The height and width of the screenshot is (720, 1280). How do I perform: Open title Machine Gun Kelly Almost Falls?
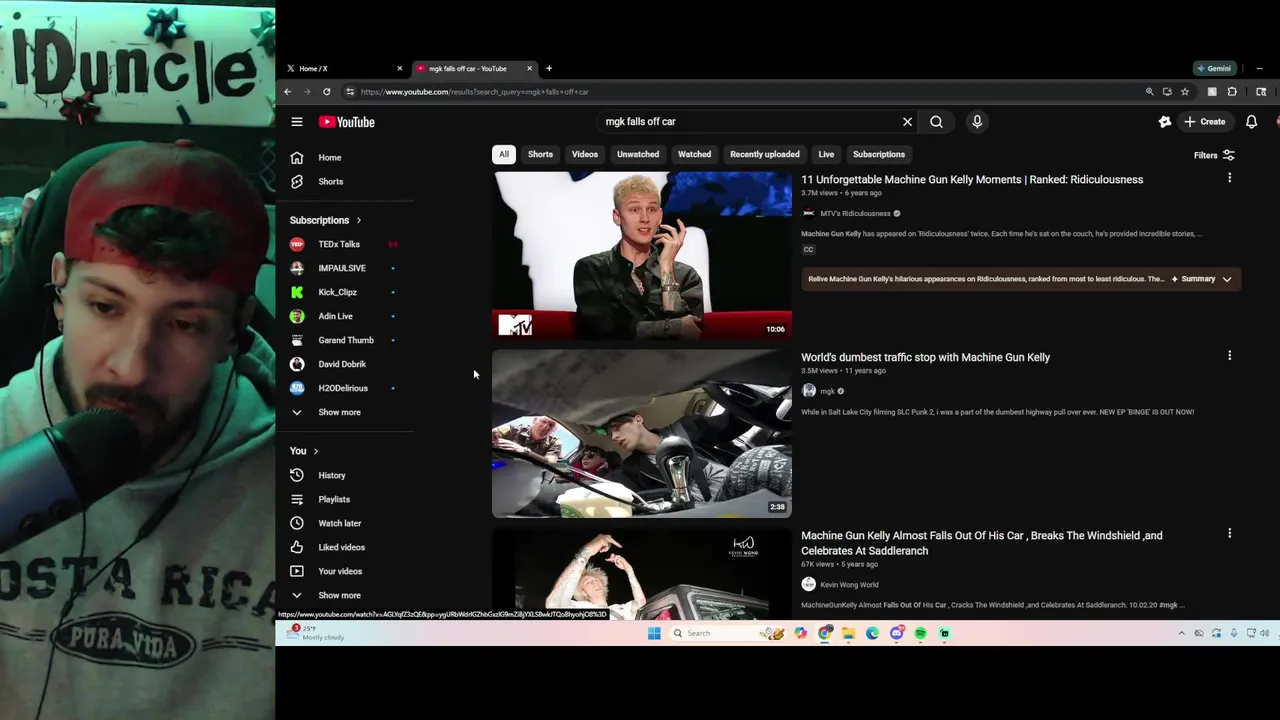point(982,543)
